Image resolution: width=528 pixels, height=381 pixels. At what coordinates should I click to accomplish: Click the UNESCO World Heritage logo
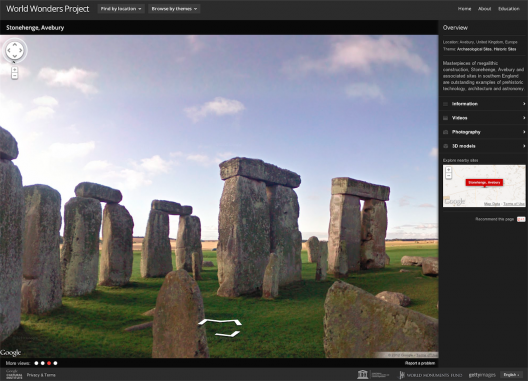[x=372, y=375]
